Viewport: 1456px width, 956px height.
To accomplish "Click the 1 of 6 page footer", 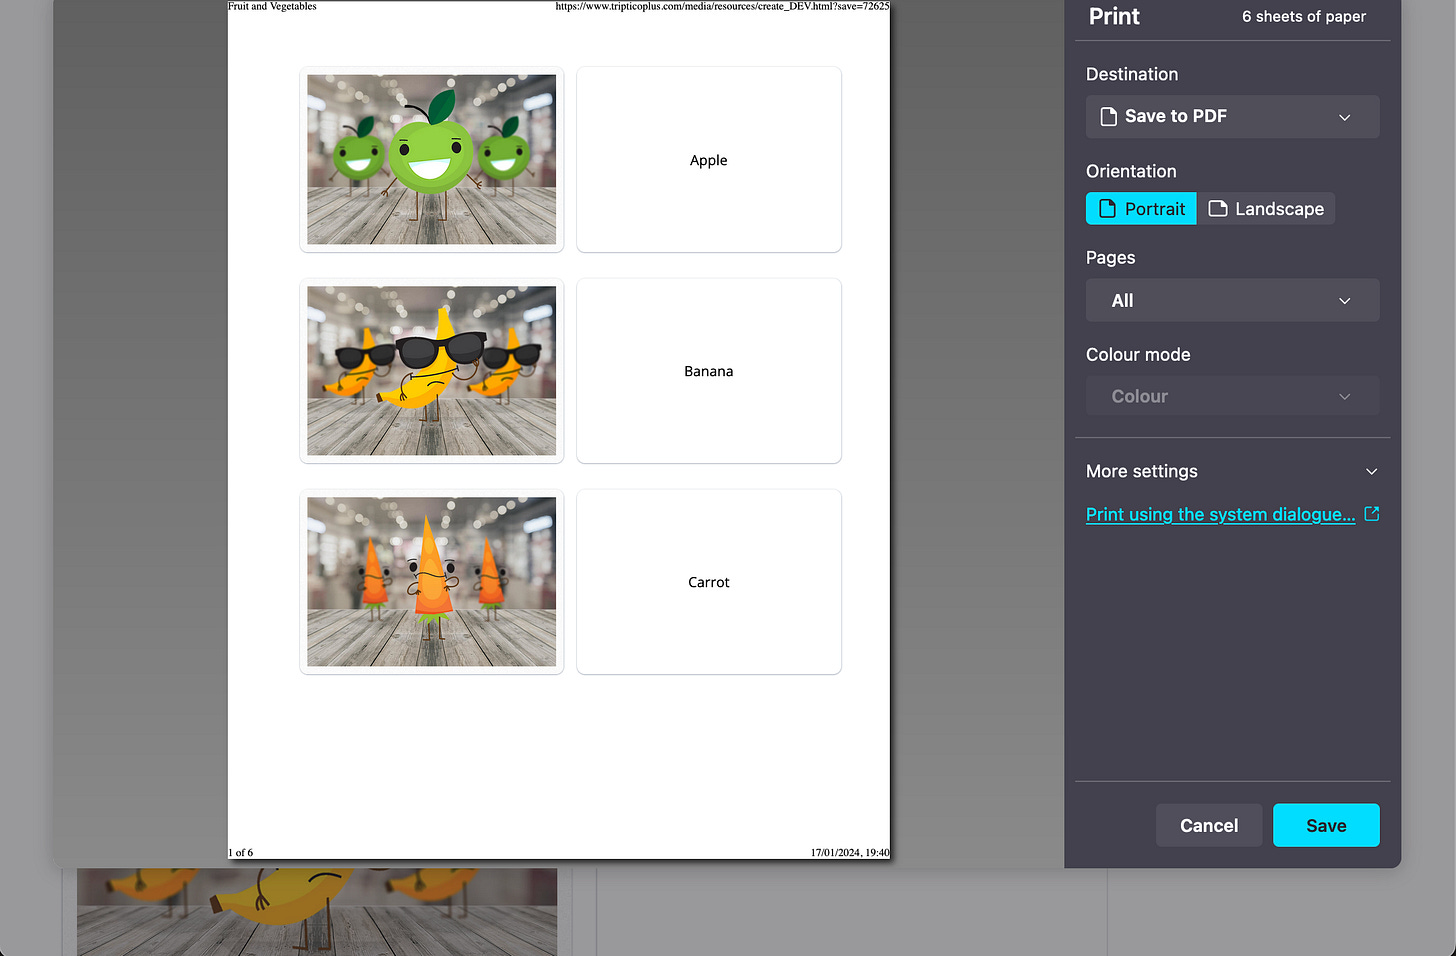I will [241, 853].
